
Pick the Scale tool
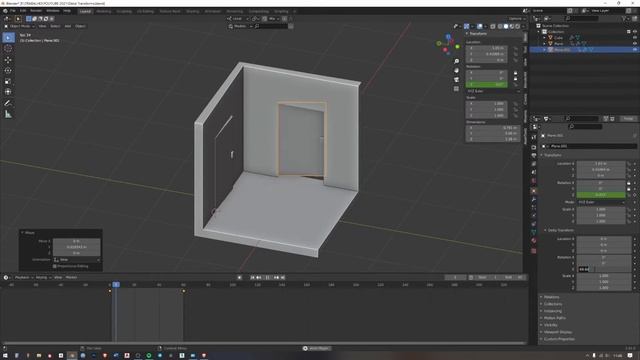click(x=8, y=81)
